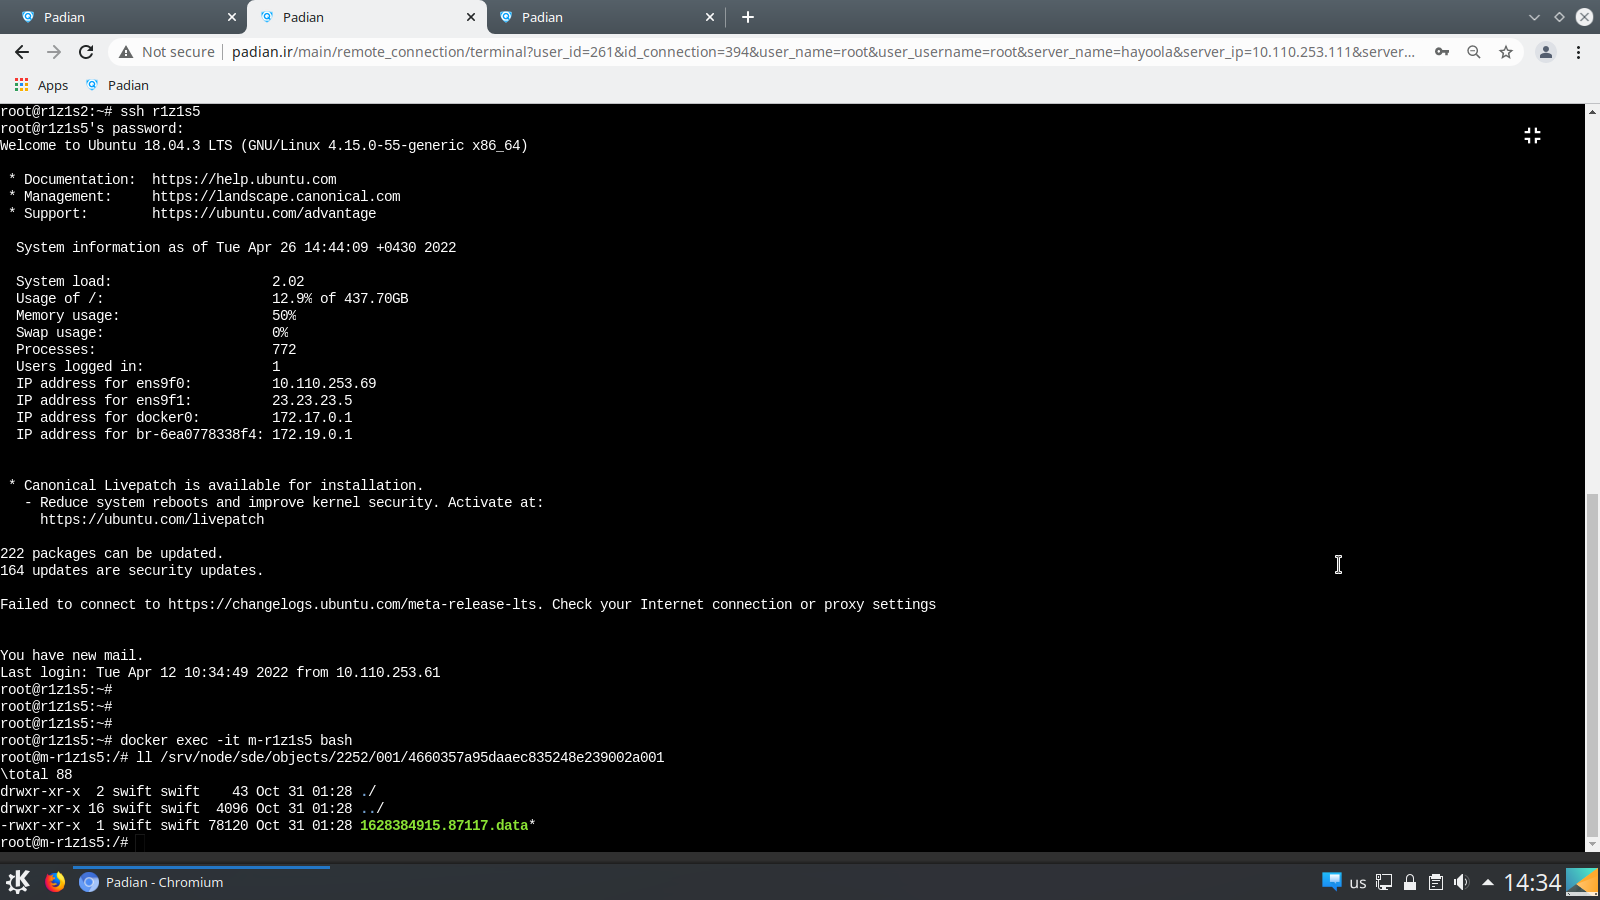The width and height of the screenshot is (1600, 900).
Task: Click the ens9f1 IP value 23.23.23.5
Action: pyautogui.click(x=312, y=401)
